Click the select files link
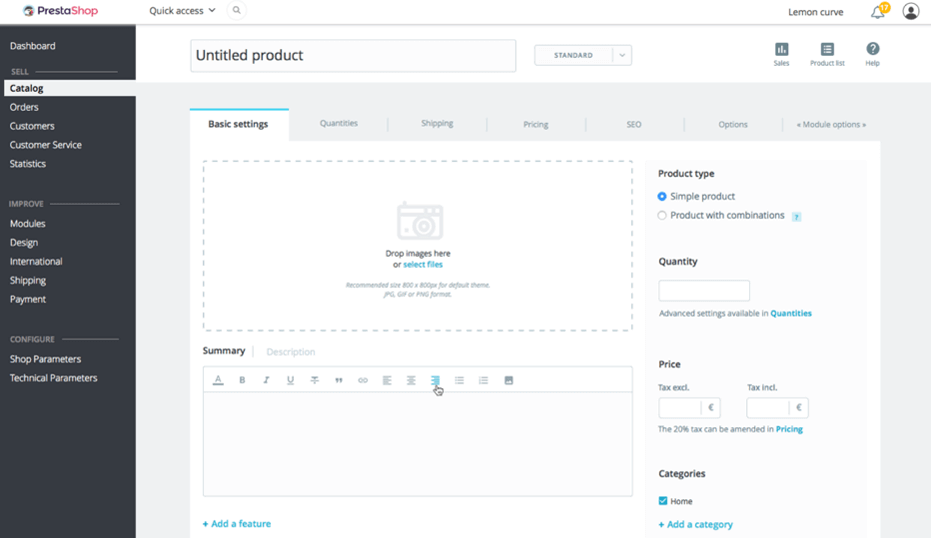This screenshot has width=931, height=538. click(422, 265)
